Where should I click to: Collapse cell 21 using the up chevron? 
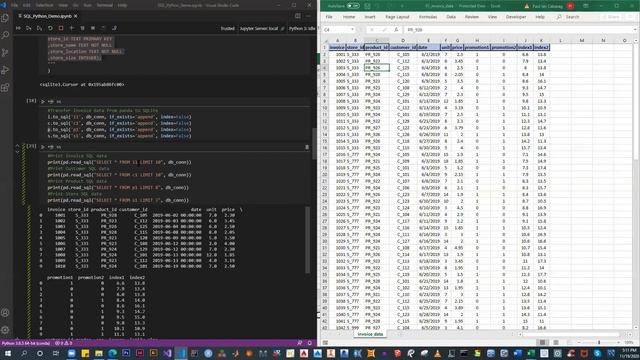pyautogui.click(x=17, y=146)
